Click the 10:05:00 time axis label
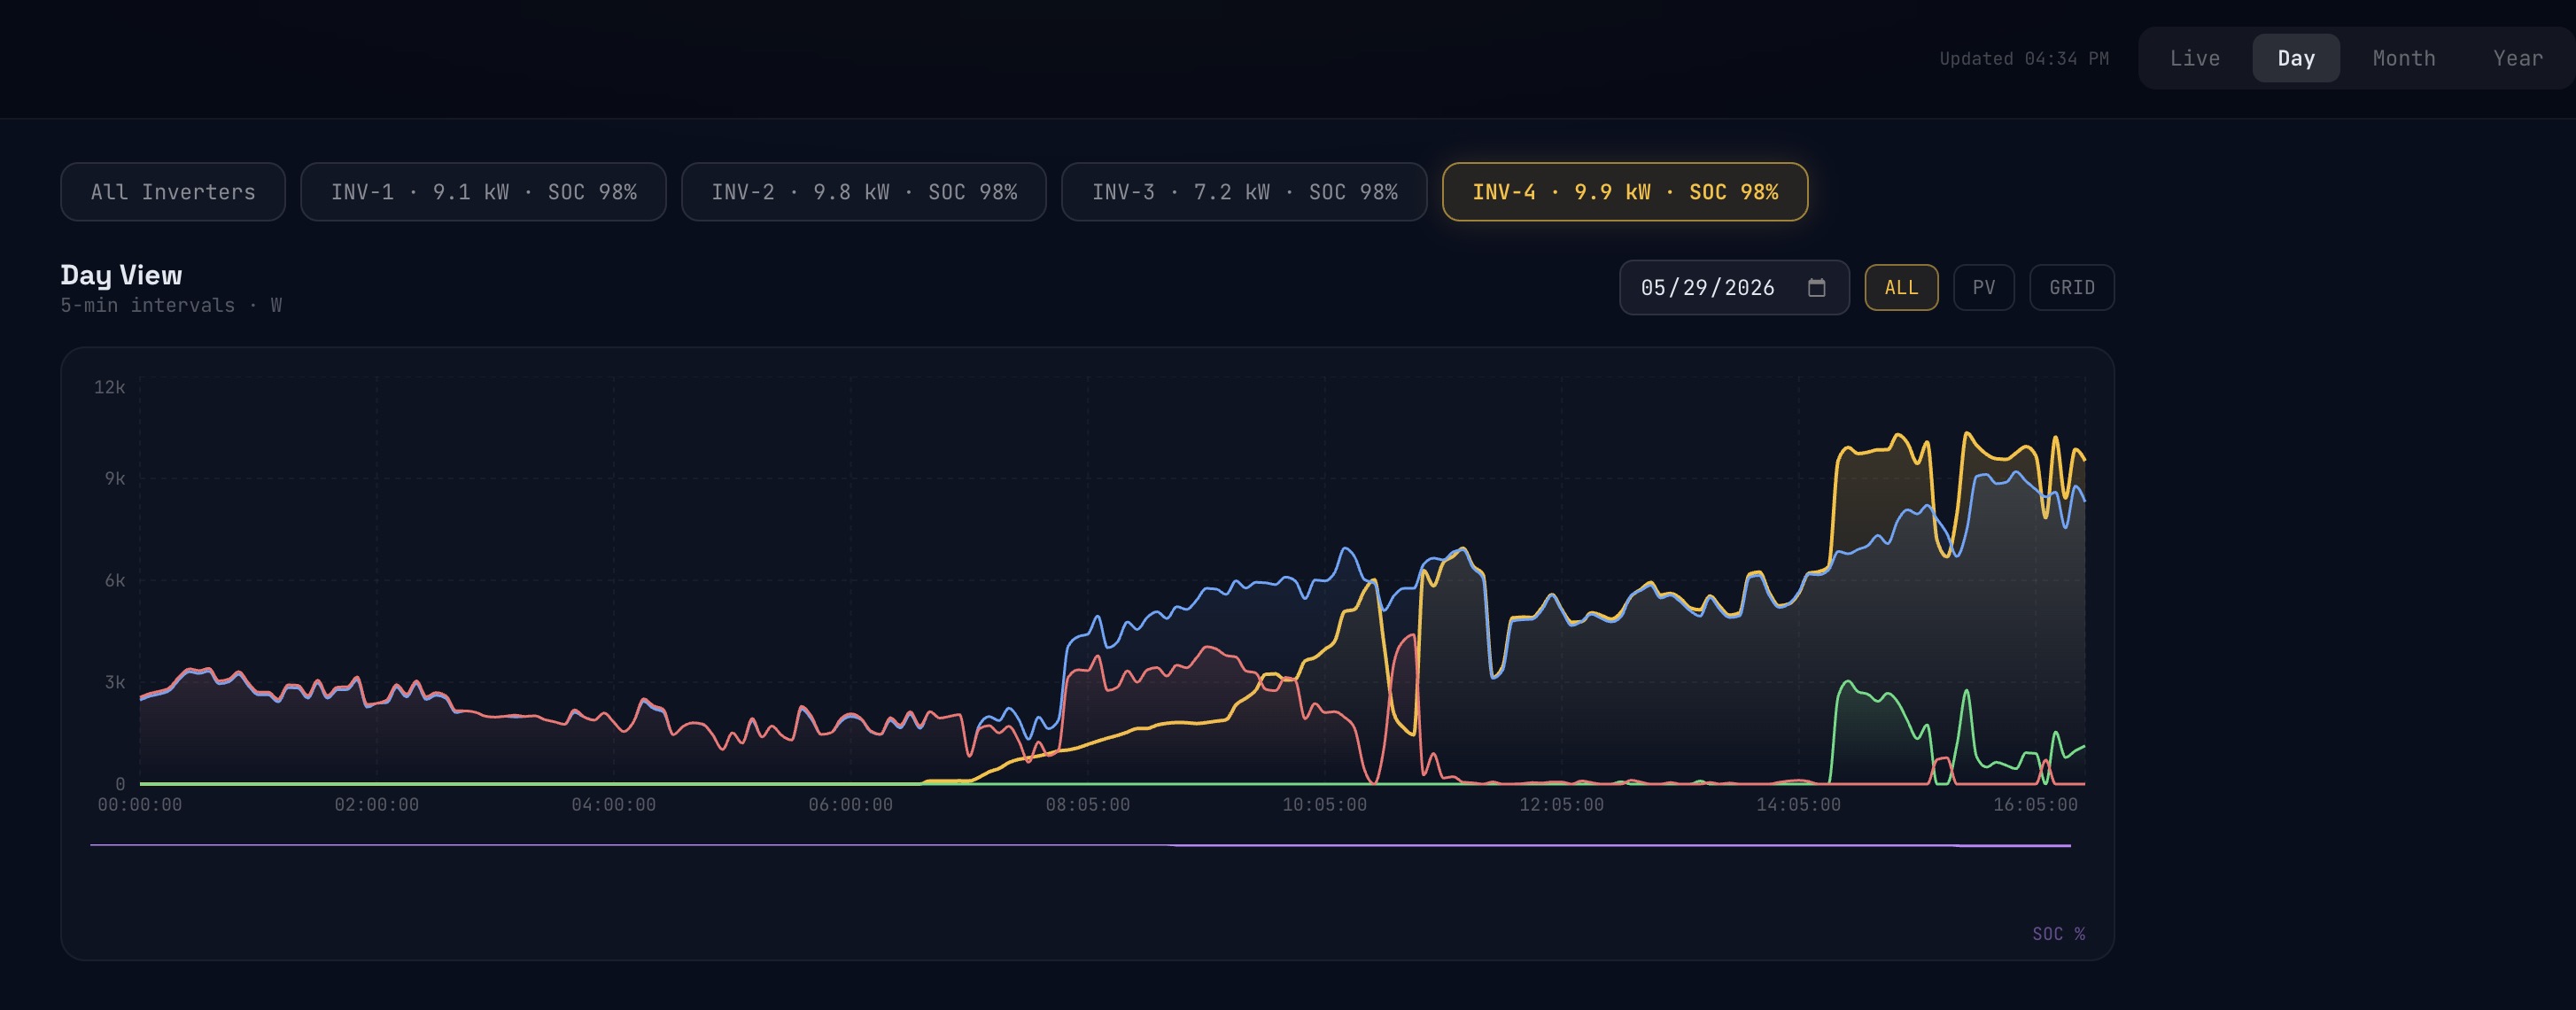2576x1010 pixels. point(1324,805)
